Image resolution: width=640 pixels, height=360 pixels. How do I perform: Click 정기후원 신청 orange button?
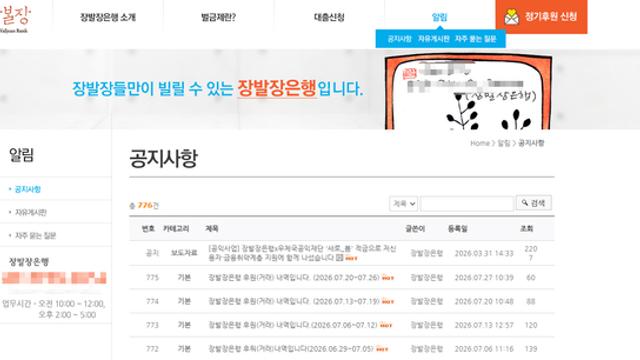(x=541, y=17)
